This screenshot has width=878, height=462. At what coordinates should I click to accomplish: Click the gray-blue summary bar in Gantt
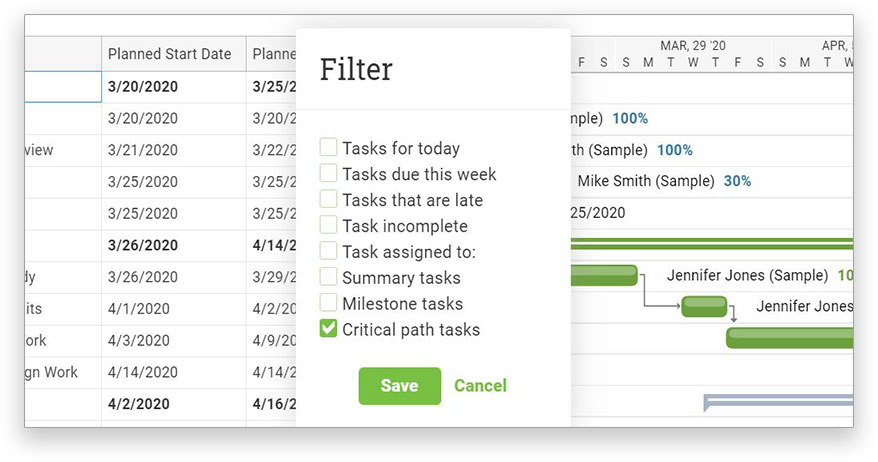[x=778, y=401]
